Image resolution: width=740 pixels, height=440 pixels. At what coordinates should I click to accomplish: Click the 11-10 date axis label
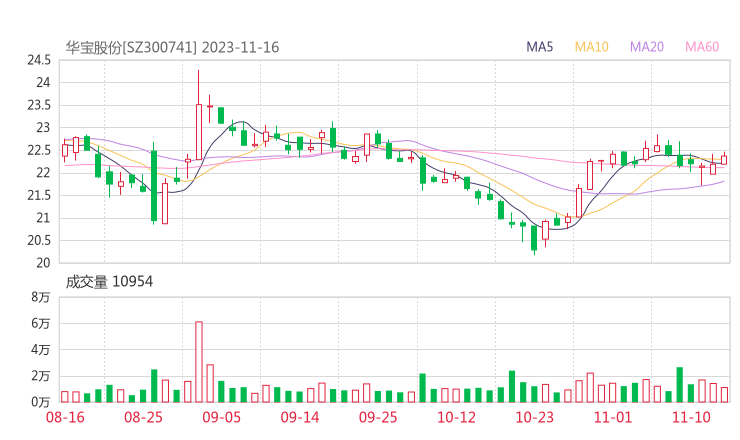pyautogui.click(x=691, y=417)
